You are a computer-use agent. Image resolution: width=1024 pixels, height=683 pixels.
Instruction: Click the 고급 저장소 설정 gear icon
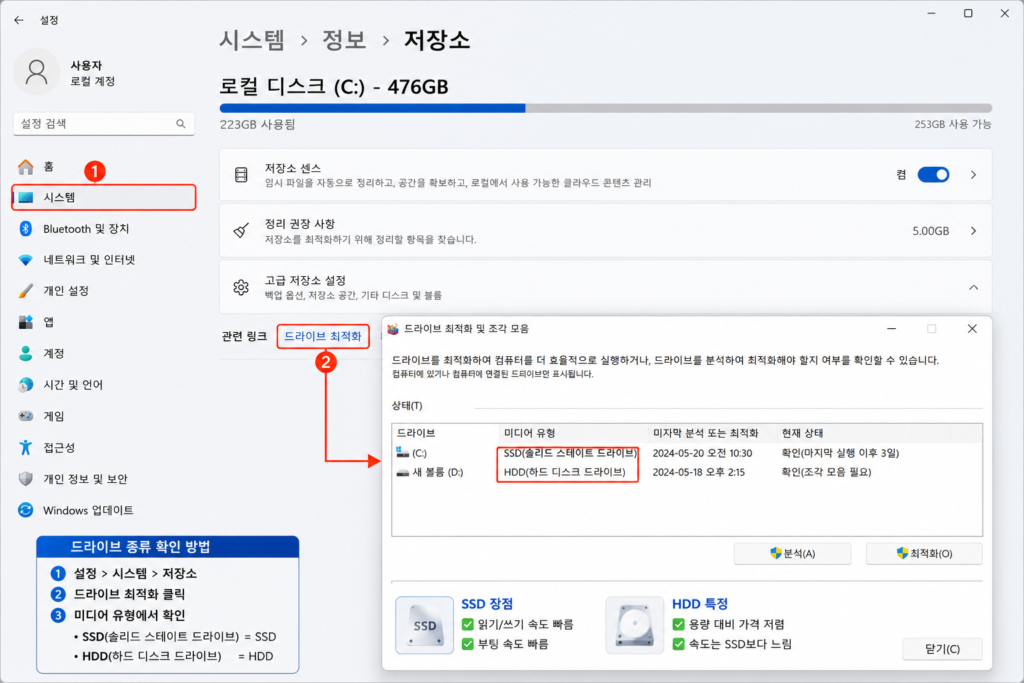241,287
